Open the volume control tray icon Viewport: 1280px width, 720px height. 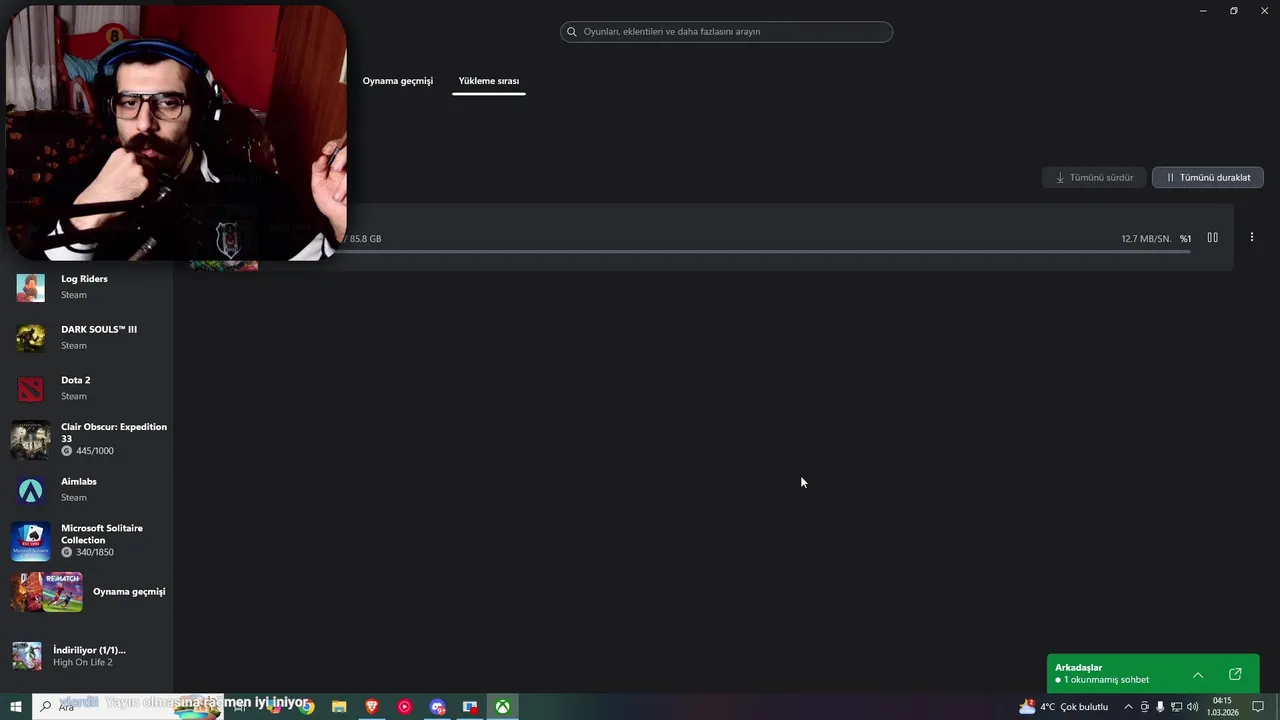pos(1192,707)
